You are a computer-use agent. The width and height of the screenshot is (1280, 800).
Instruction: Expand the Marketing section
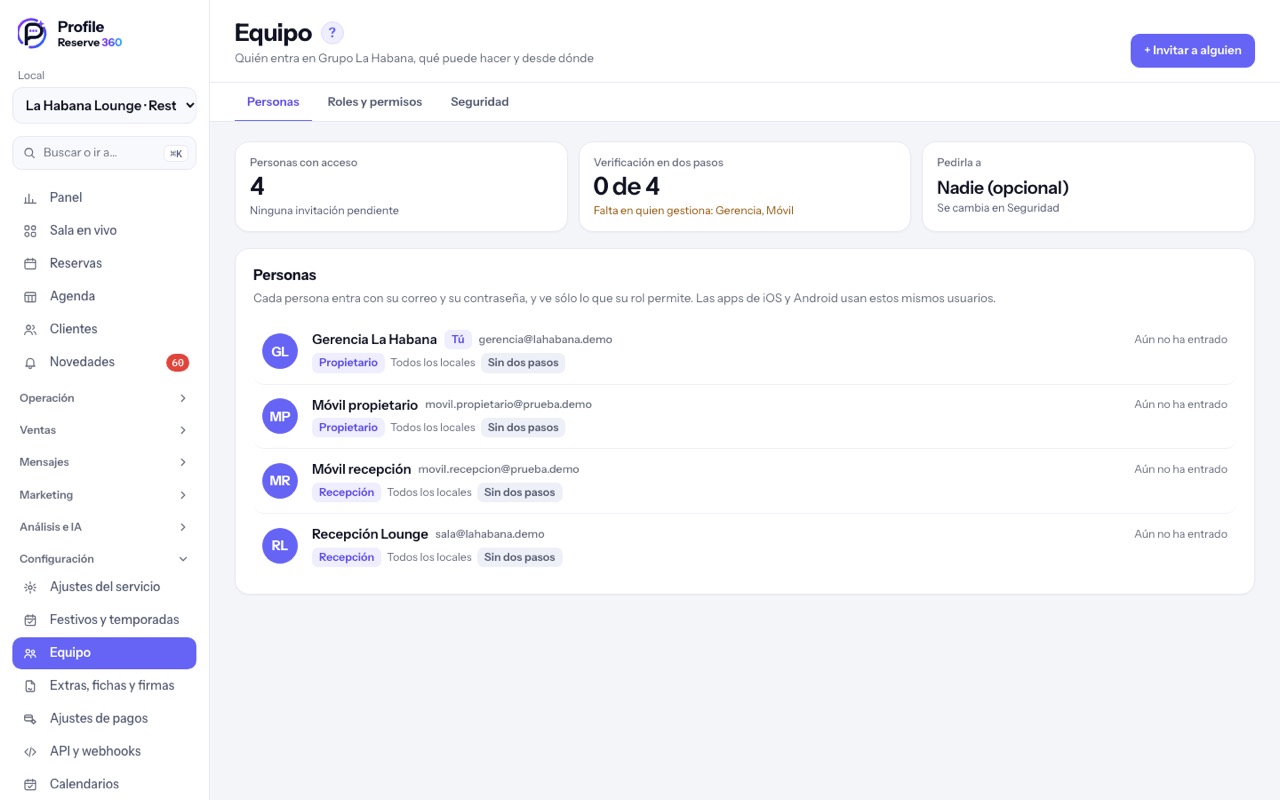[x=104, y=495]
